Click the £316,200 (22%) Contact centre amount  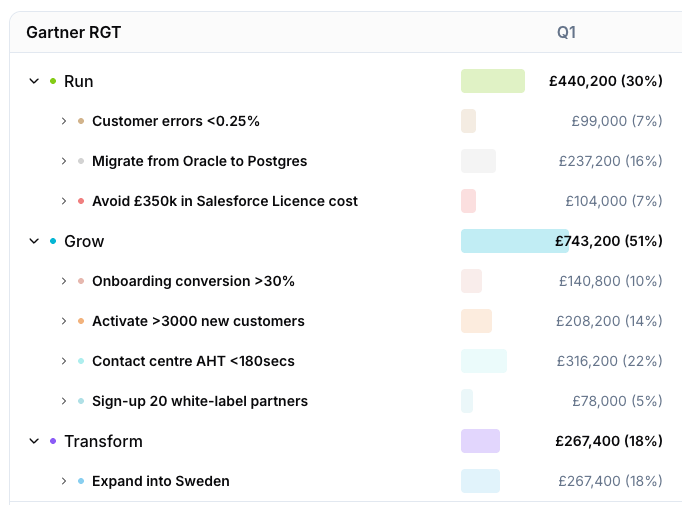coord(610,361)
